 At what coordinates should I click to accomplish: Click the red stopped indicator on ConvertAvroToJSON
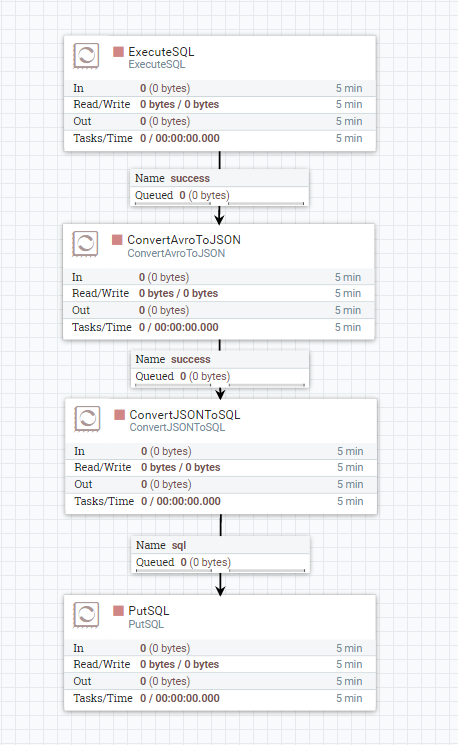click(117, 239)
